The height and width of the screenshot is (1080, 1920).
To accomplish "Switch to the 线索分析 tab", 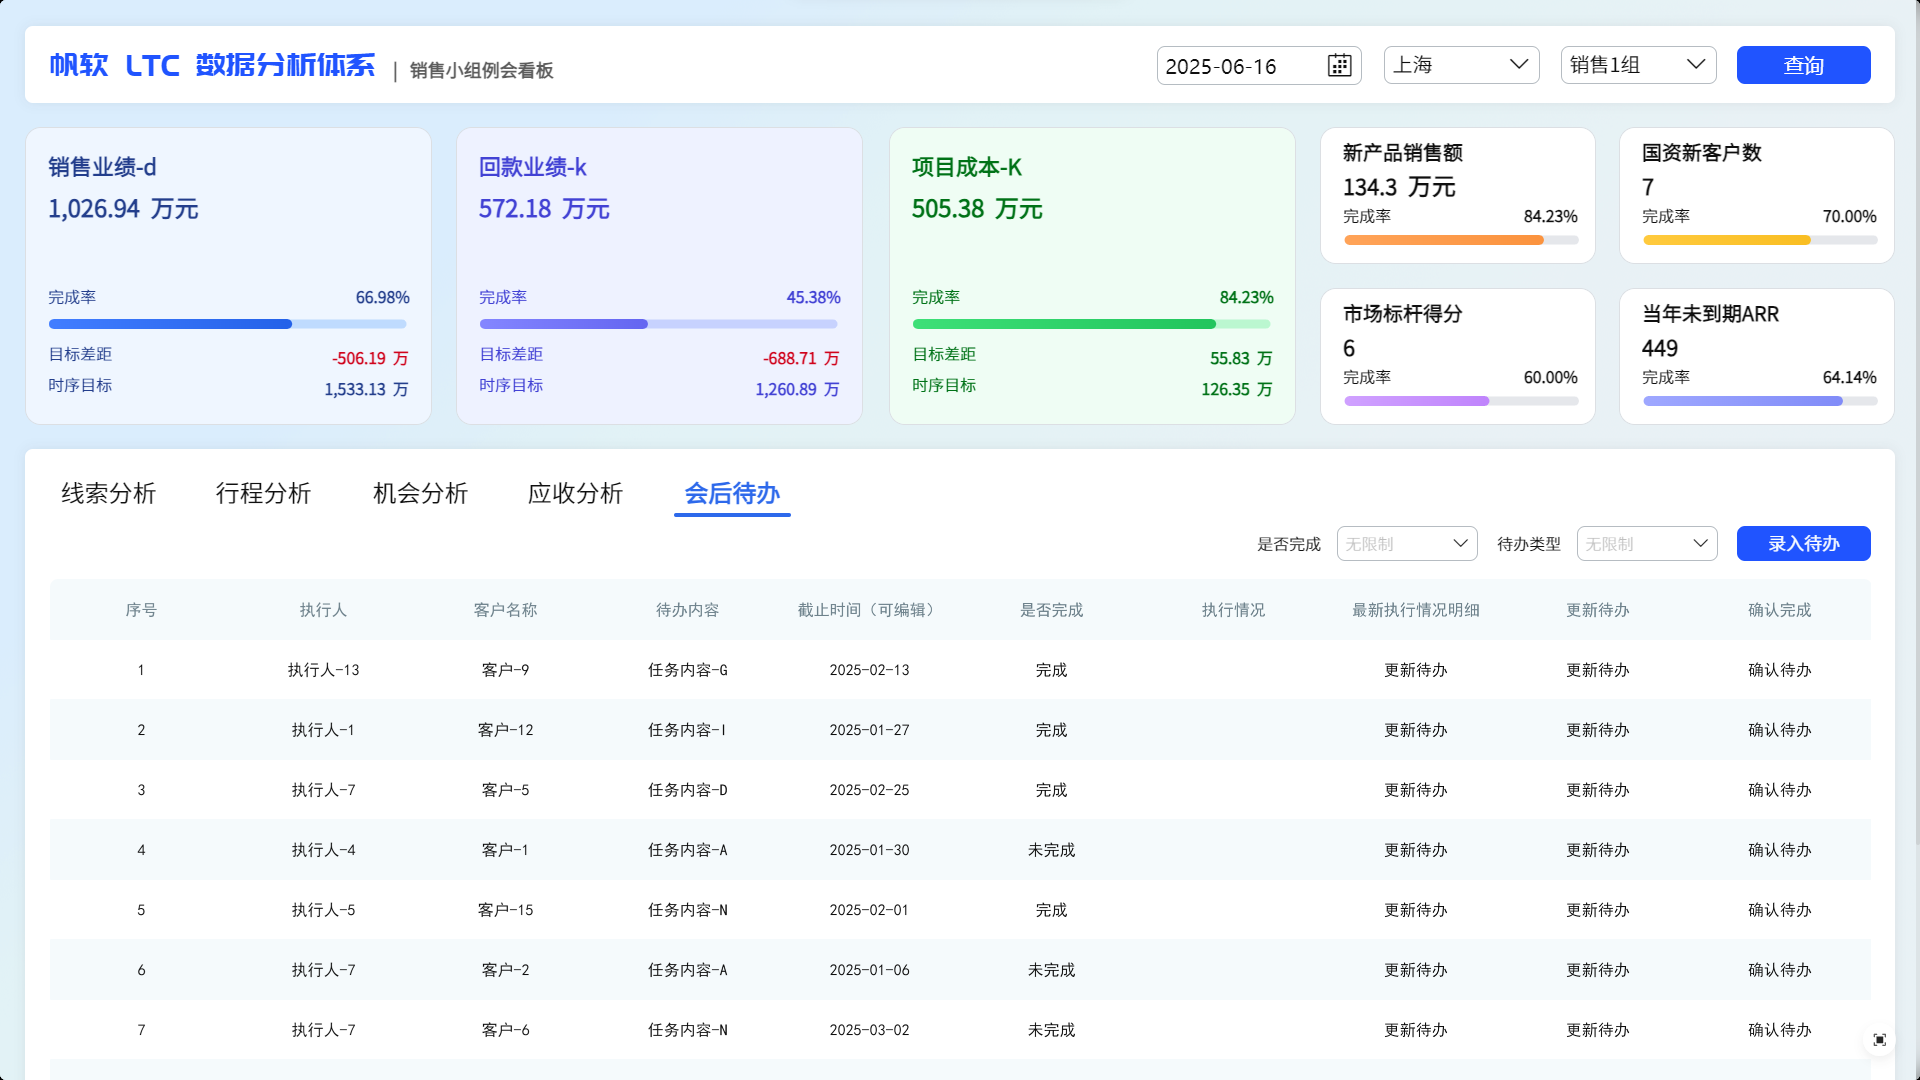I will (x=109, y=494).
